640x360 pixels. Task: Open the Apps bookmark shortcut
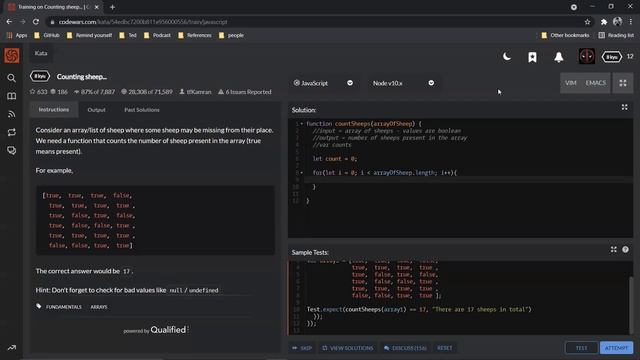pos(17,35)
